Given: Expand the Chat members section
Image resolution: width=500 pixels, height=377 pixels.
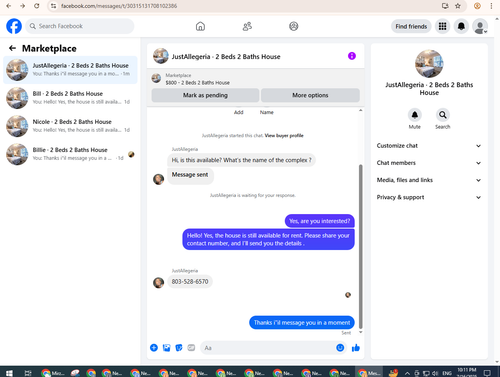Looking at the screenshot, I should tap(429, 163).
